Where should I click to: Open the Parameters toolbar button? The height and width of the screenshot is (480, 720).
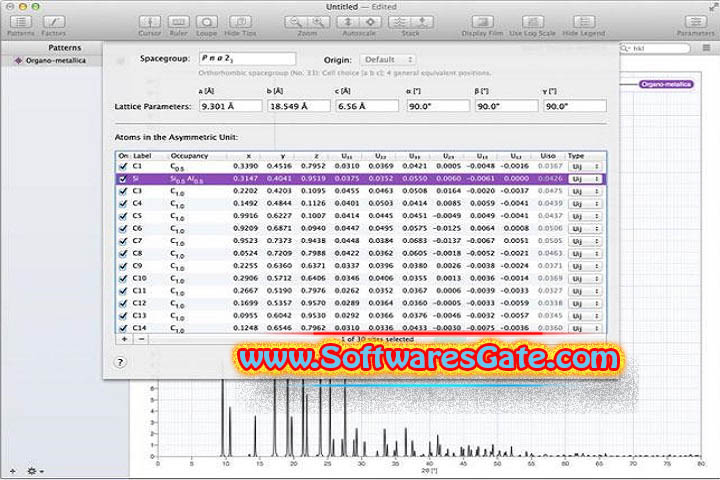[696, 22]
